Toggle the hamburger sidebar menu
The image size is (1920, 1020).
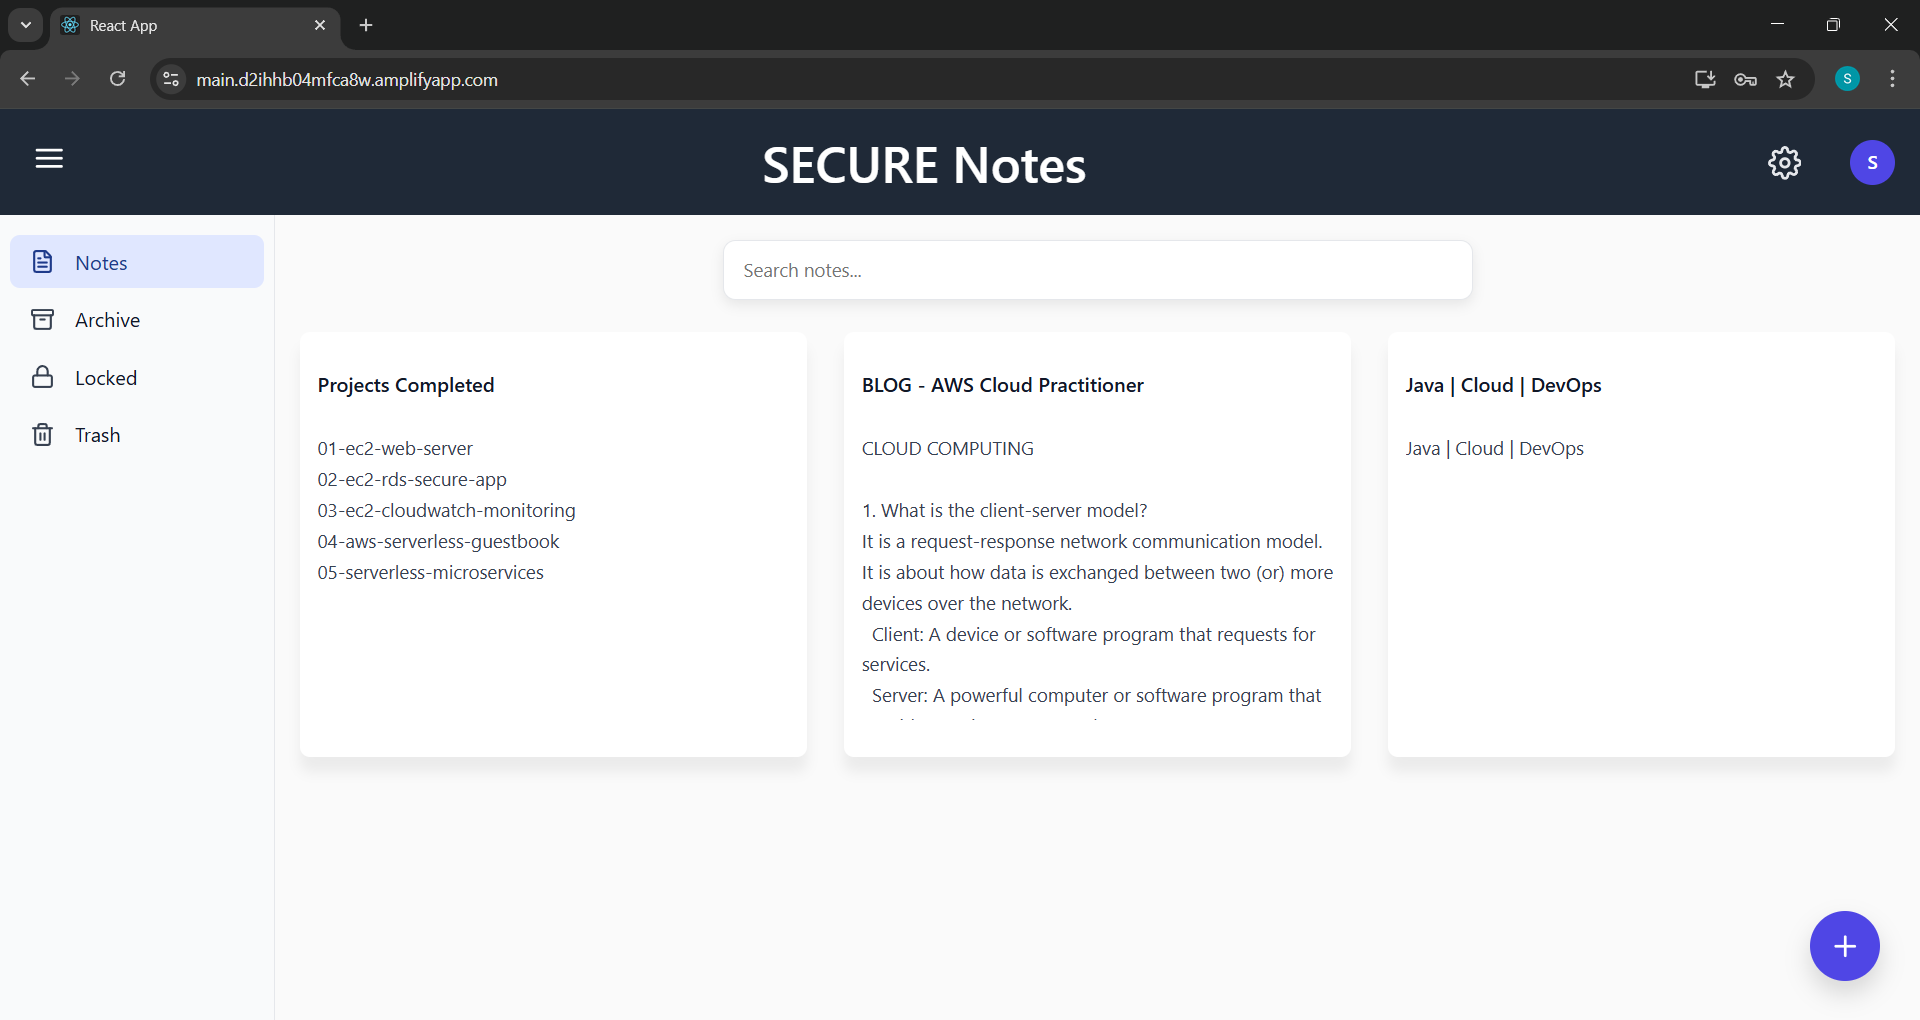[49, 159]
